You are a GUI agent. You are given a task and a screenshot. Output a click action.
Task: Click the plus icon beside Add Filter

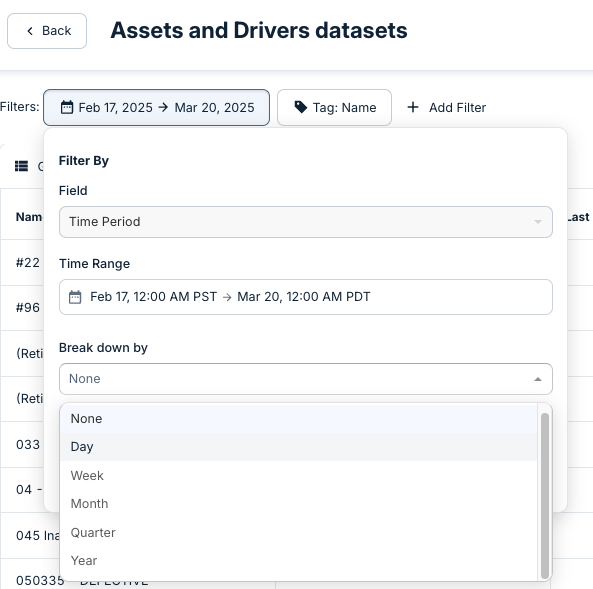tap(413, 107)
